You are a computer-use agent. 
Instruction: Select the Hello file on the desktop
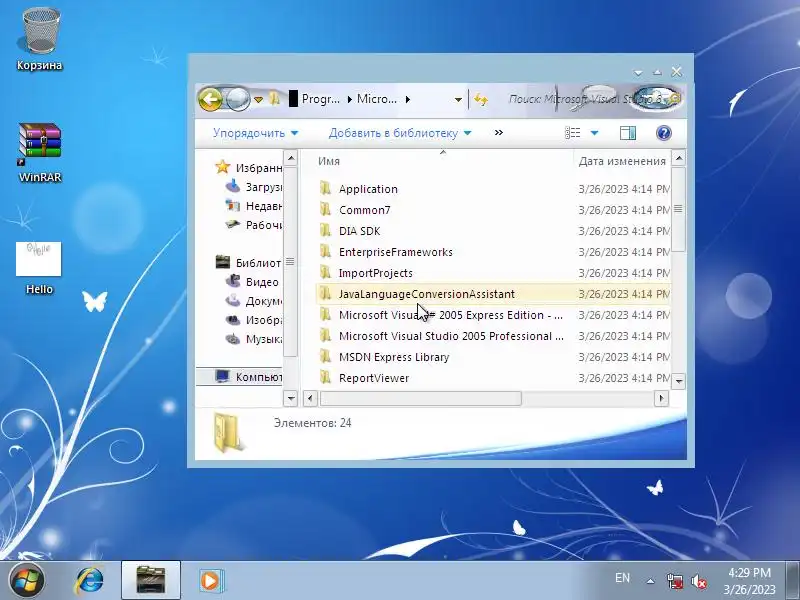tap(39, 267)
